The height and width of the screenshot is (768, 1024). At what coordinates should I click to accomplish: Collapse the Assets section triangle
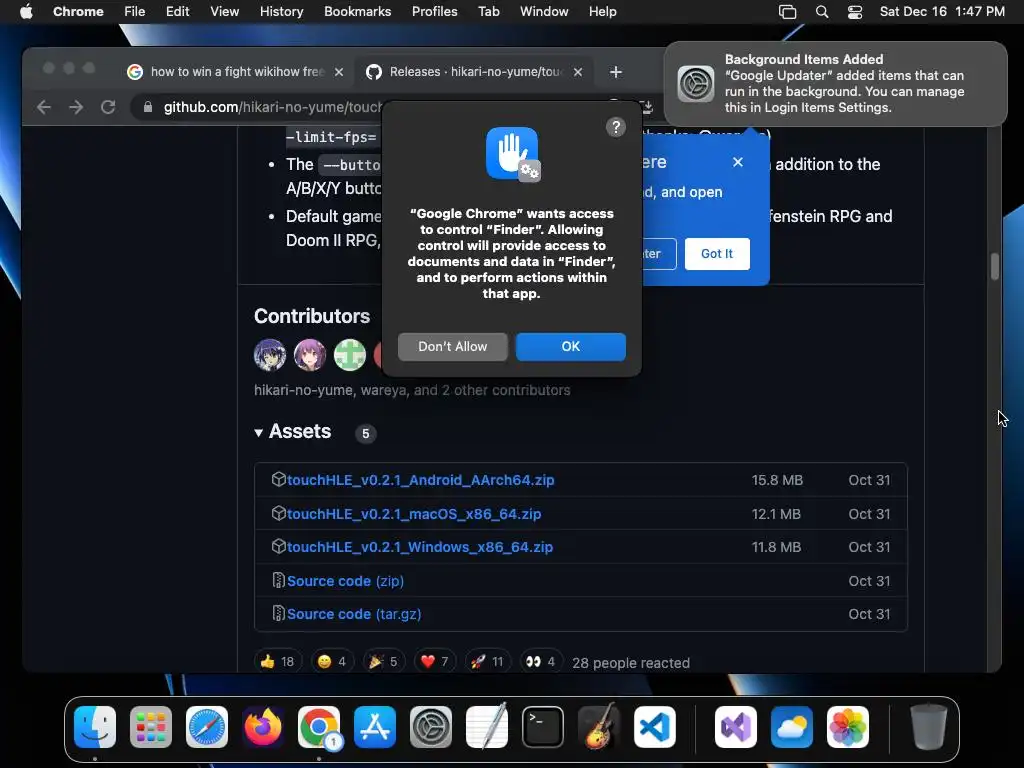coord(259,432)
